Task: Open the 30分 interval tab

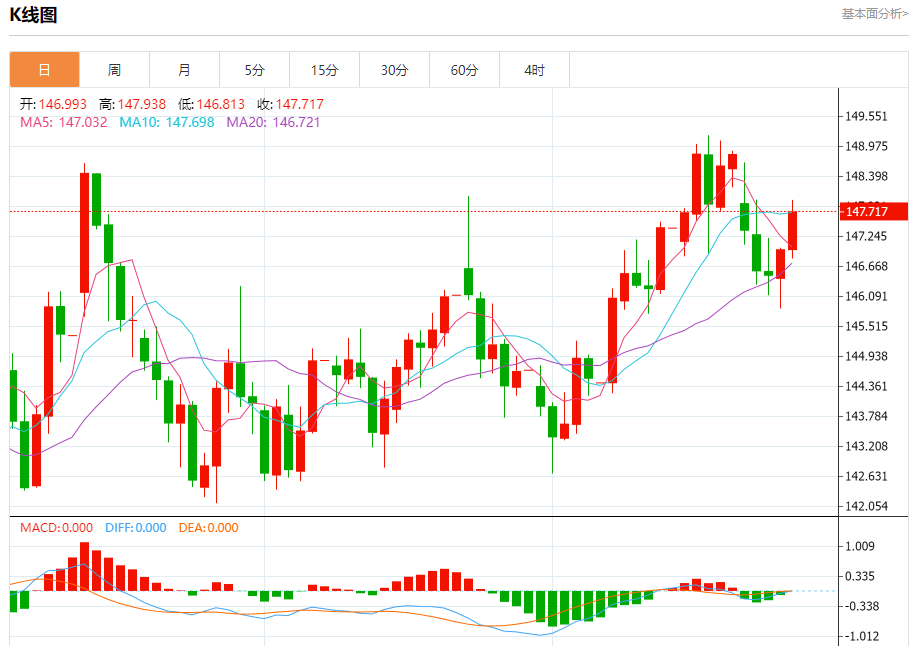Action: tap(394, 70)
